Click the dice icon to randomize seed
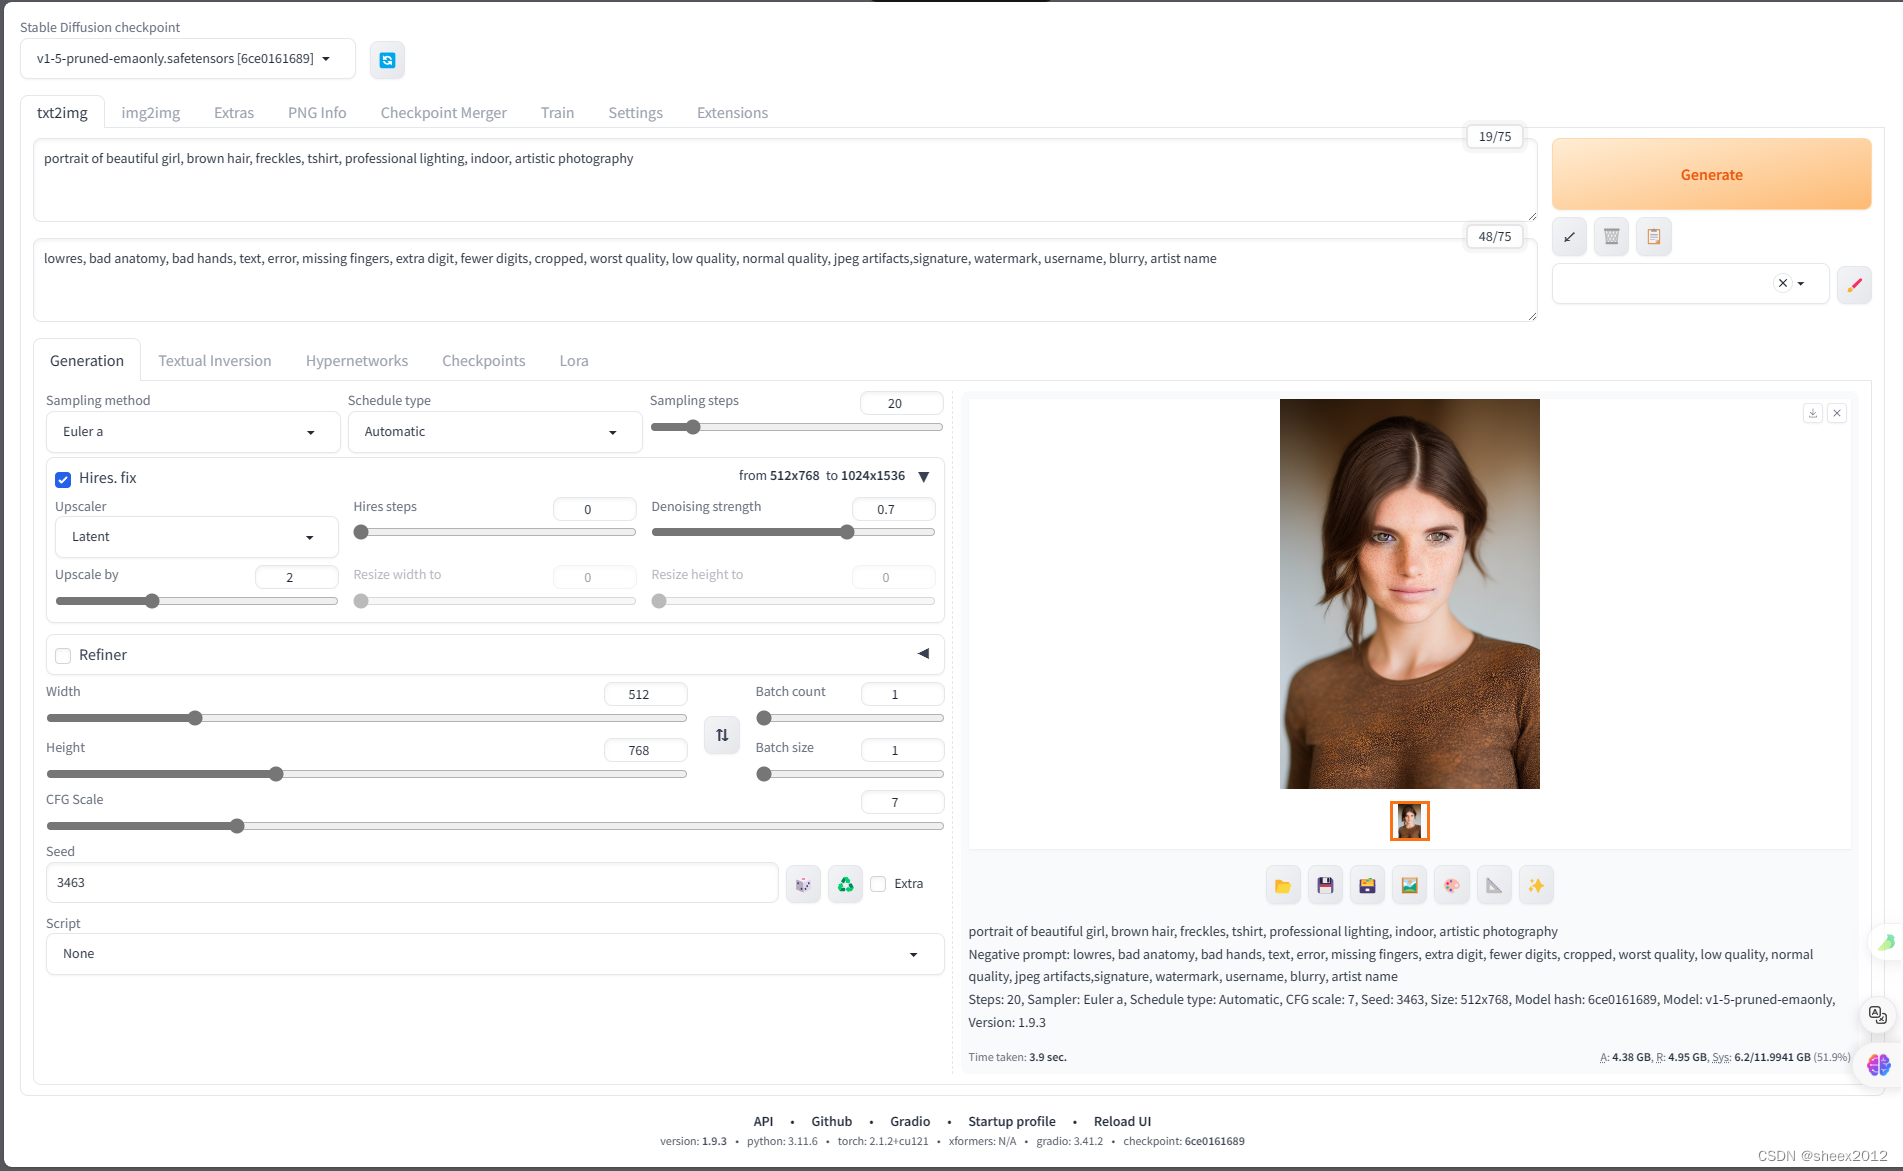 click(x=803, y=884)
